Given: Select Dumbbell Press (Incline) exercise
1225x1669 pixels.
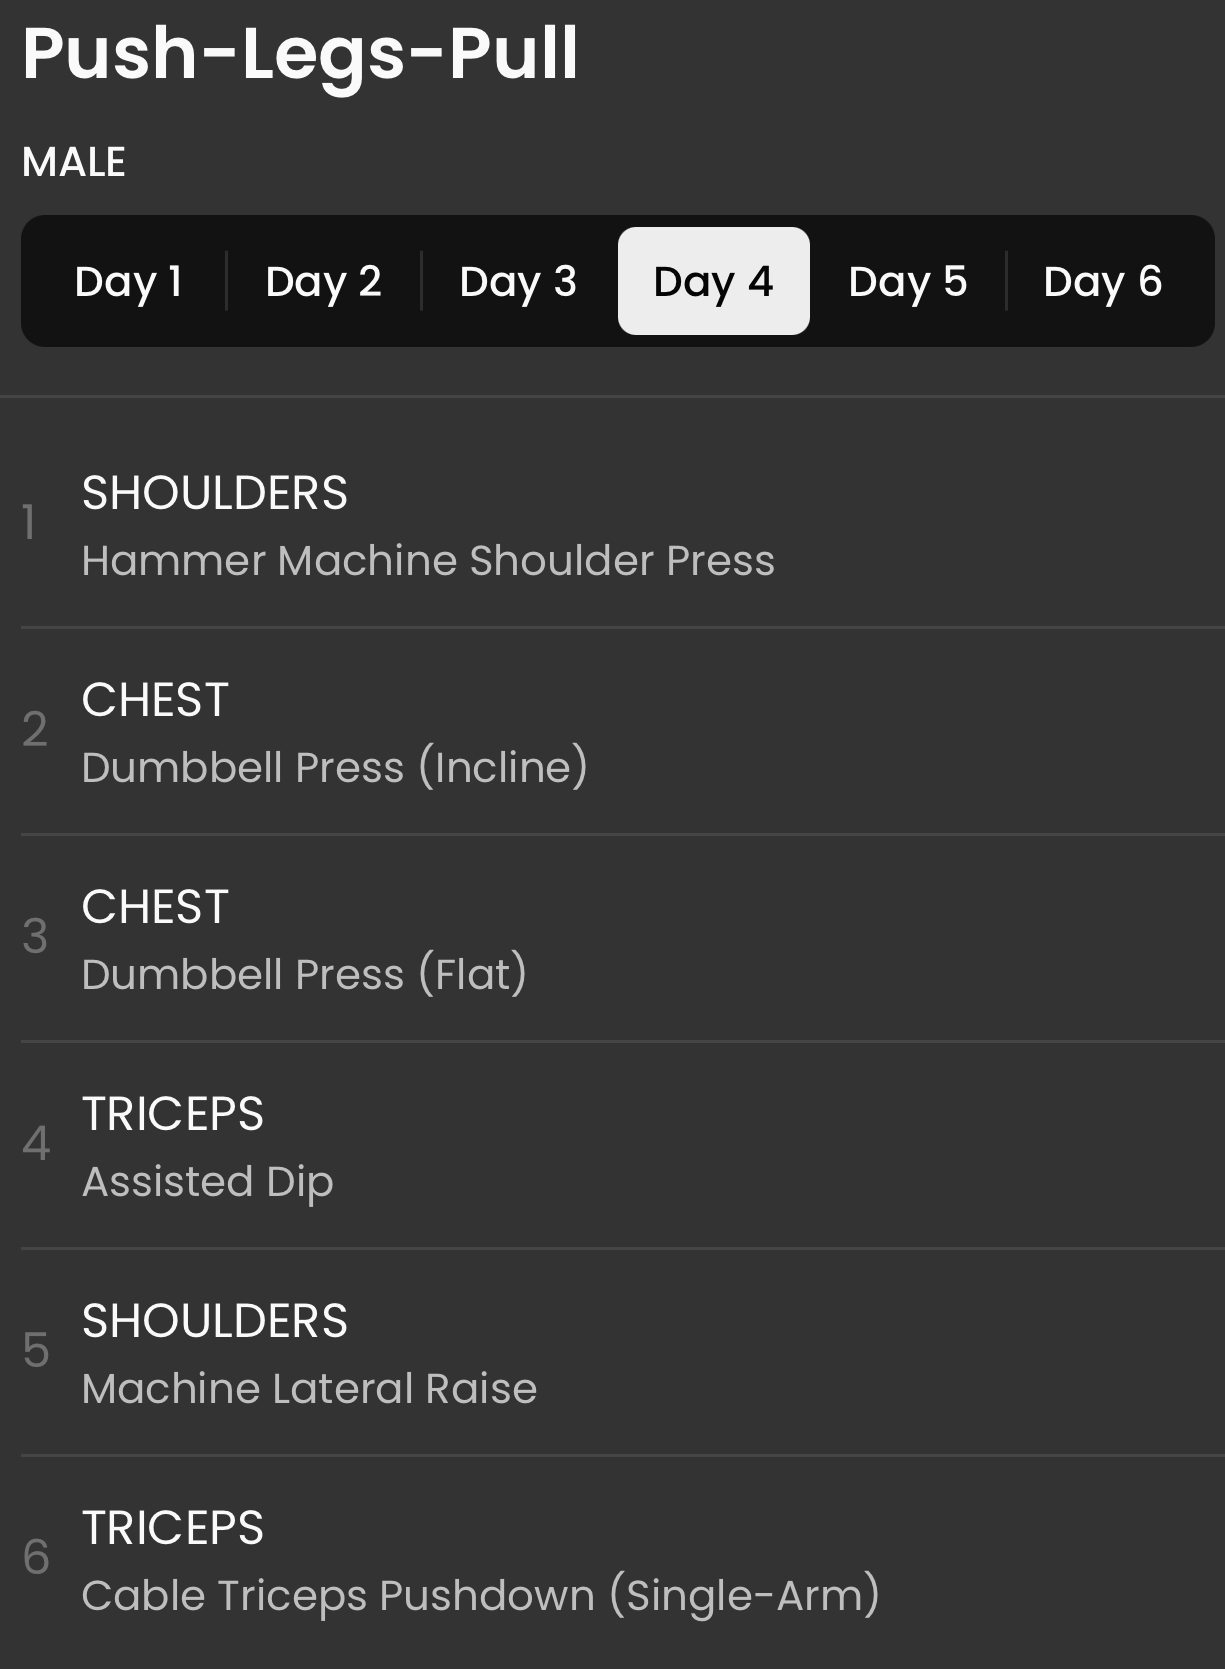Looking at the screenshot, I should (334, 768).
